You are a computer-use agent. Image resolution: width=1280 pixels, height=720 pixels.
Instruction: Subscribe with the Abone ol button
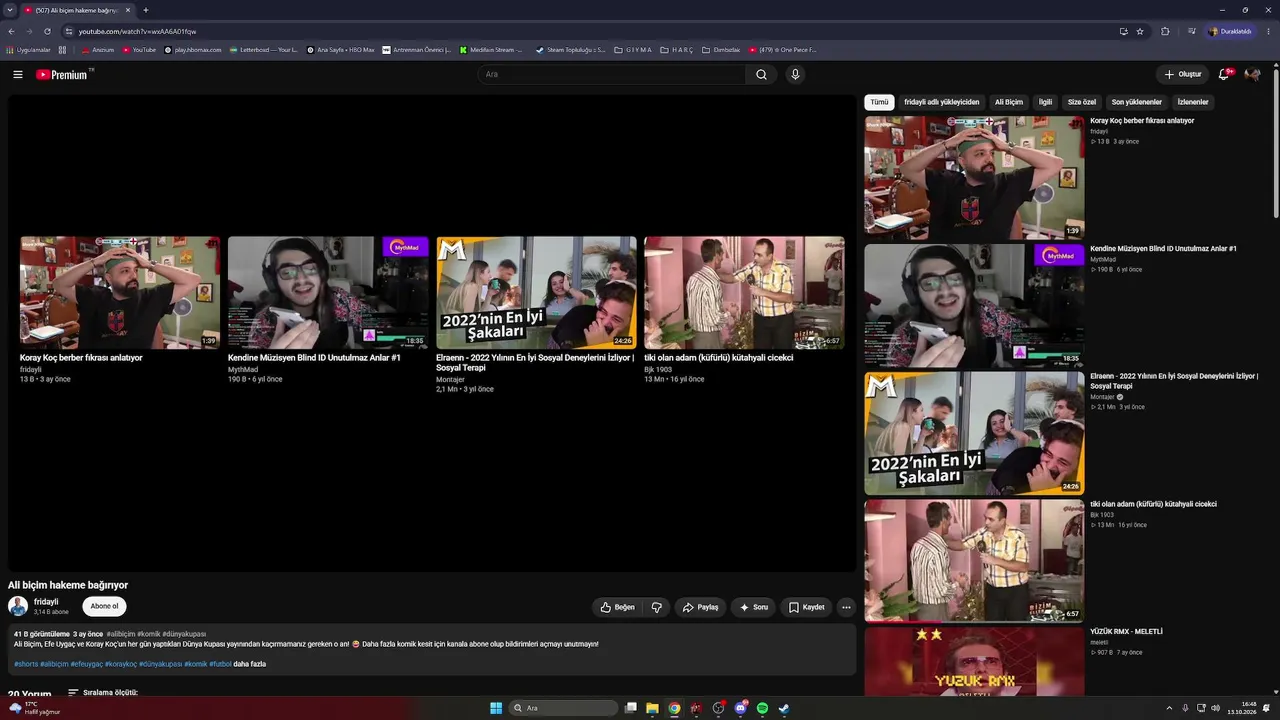[104, 606]
